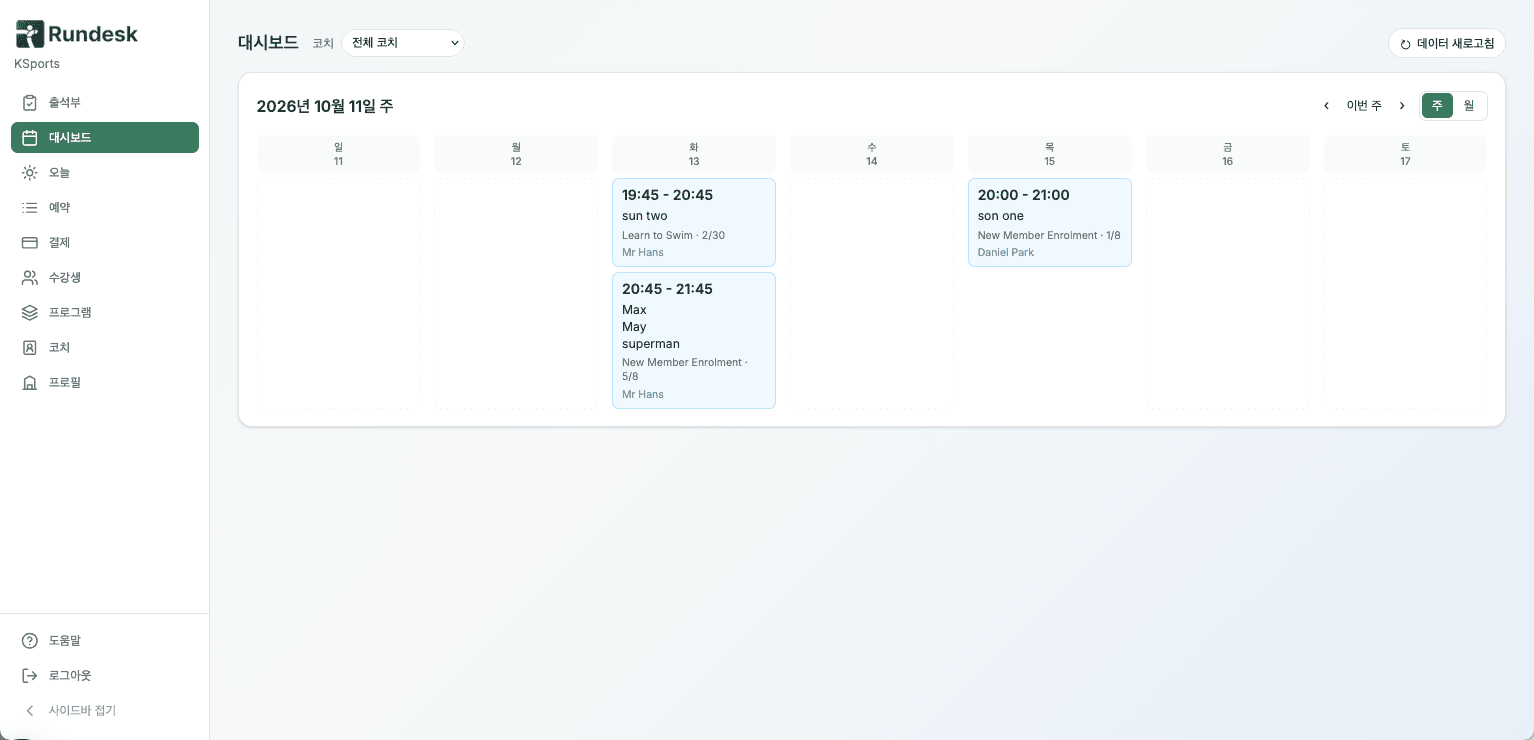This screenshot has width=1534, height=740.
Task: Click the 'son one' student name
Action: pyautogui.click(x=1001, y=216)
